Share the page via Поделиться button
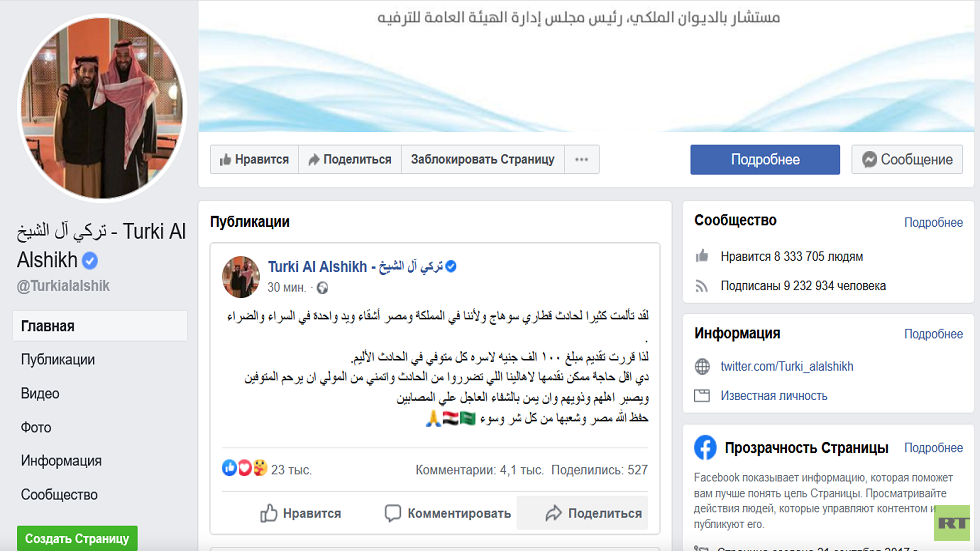 coord(350,159)
